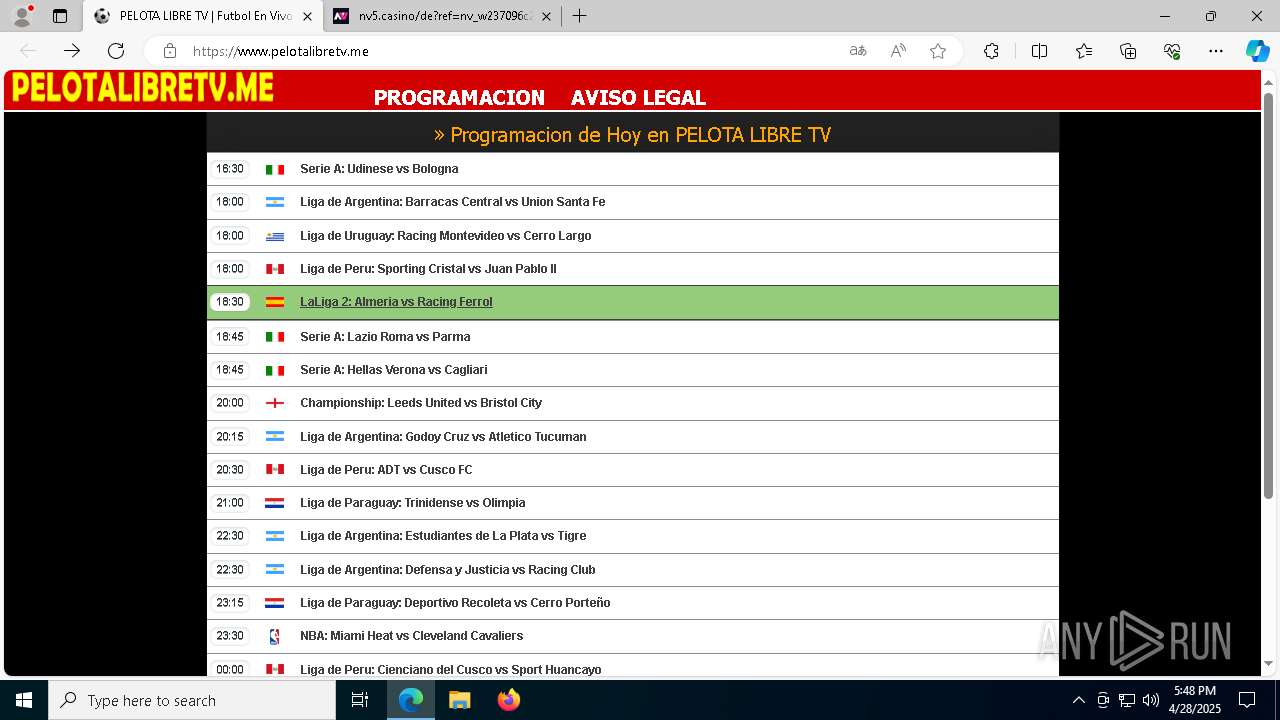Image resolution: width=1280 pixels, height=720 pixels.
Task: Open the volume tray icon
Action: [x=1151, y=700]
